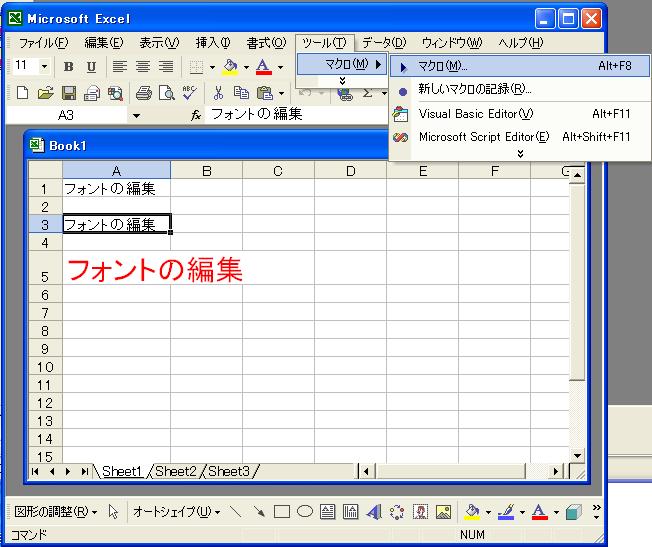Apply borders to selected cell
The height and width of the screenshot is (547, 652).
(196, 67)
